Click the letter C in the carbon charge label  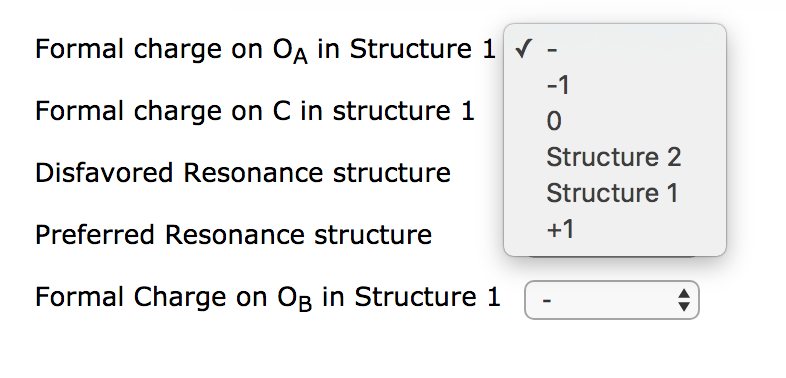(281, 111)
